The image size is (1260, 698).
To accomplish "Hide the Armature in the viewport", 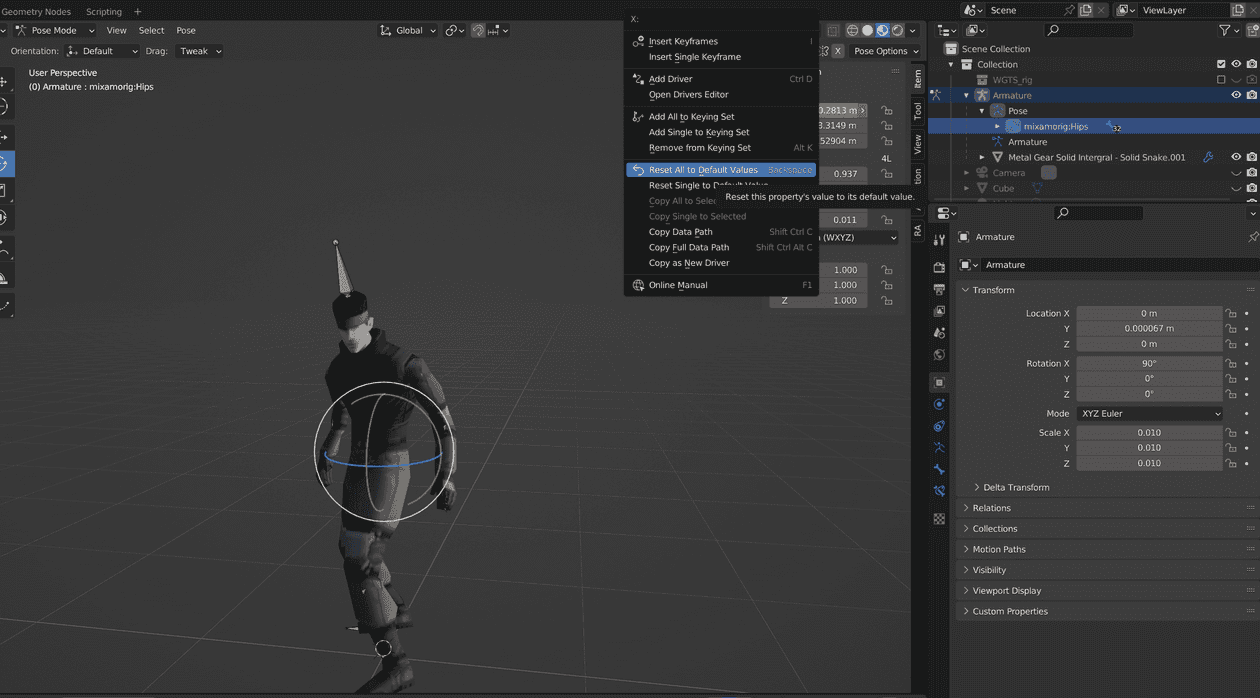I will tap(1235, 94).
